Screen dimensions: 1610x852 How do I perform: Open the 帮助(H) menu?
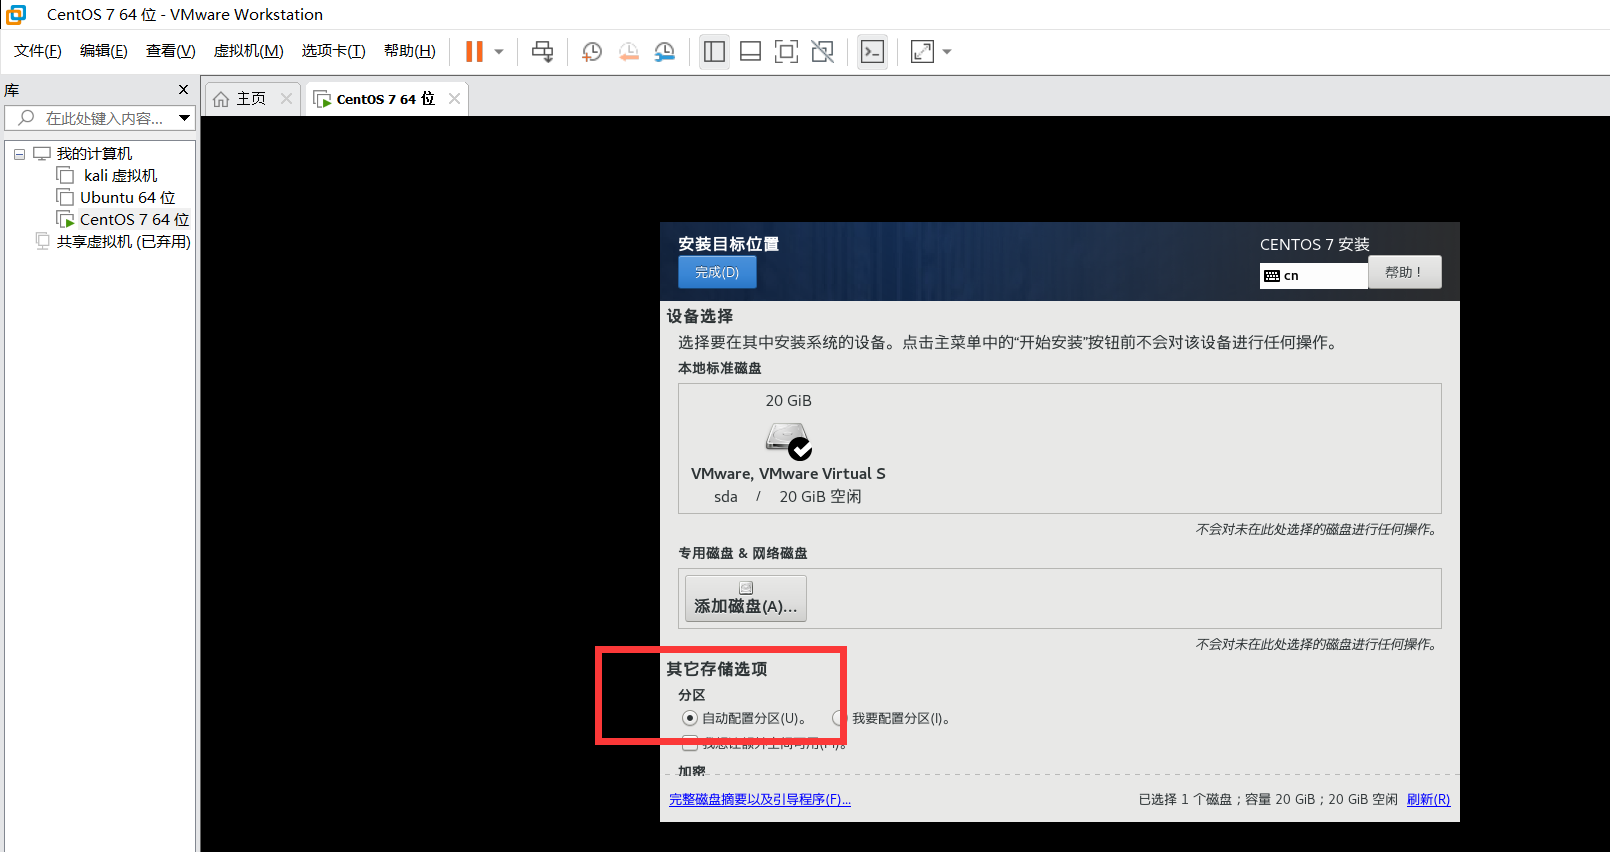click(x=410, y=51)
